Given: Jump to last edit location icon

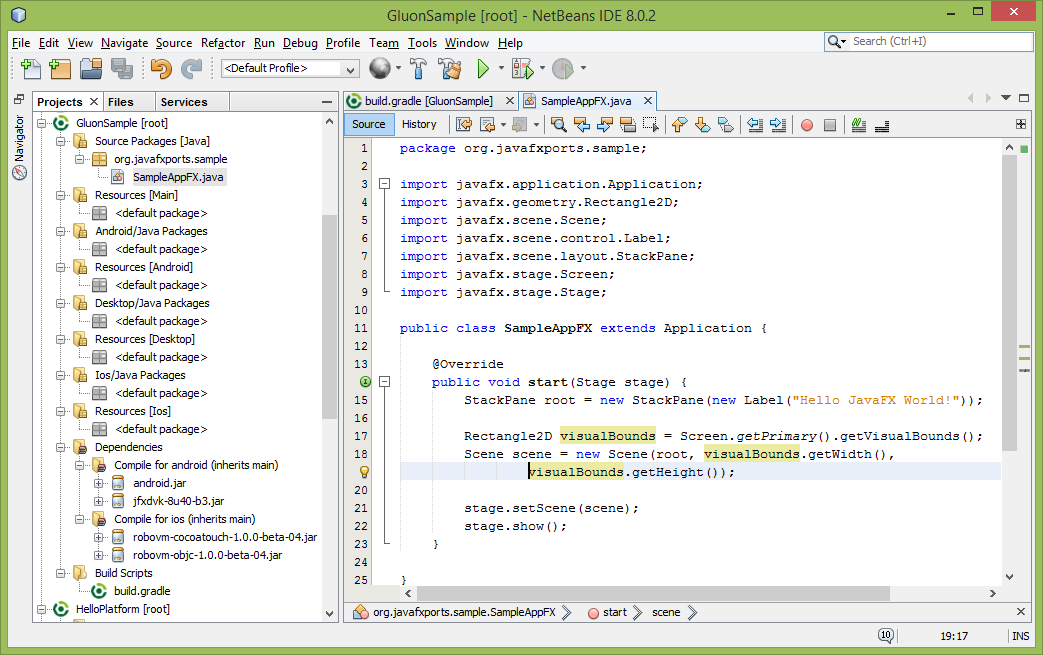Looking at the screenshot, I should [462, 124].
